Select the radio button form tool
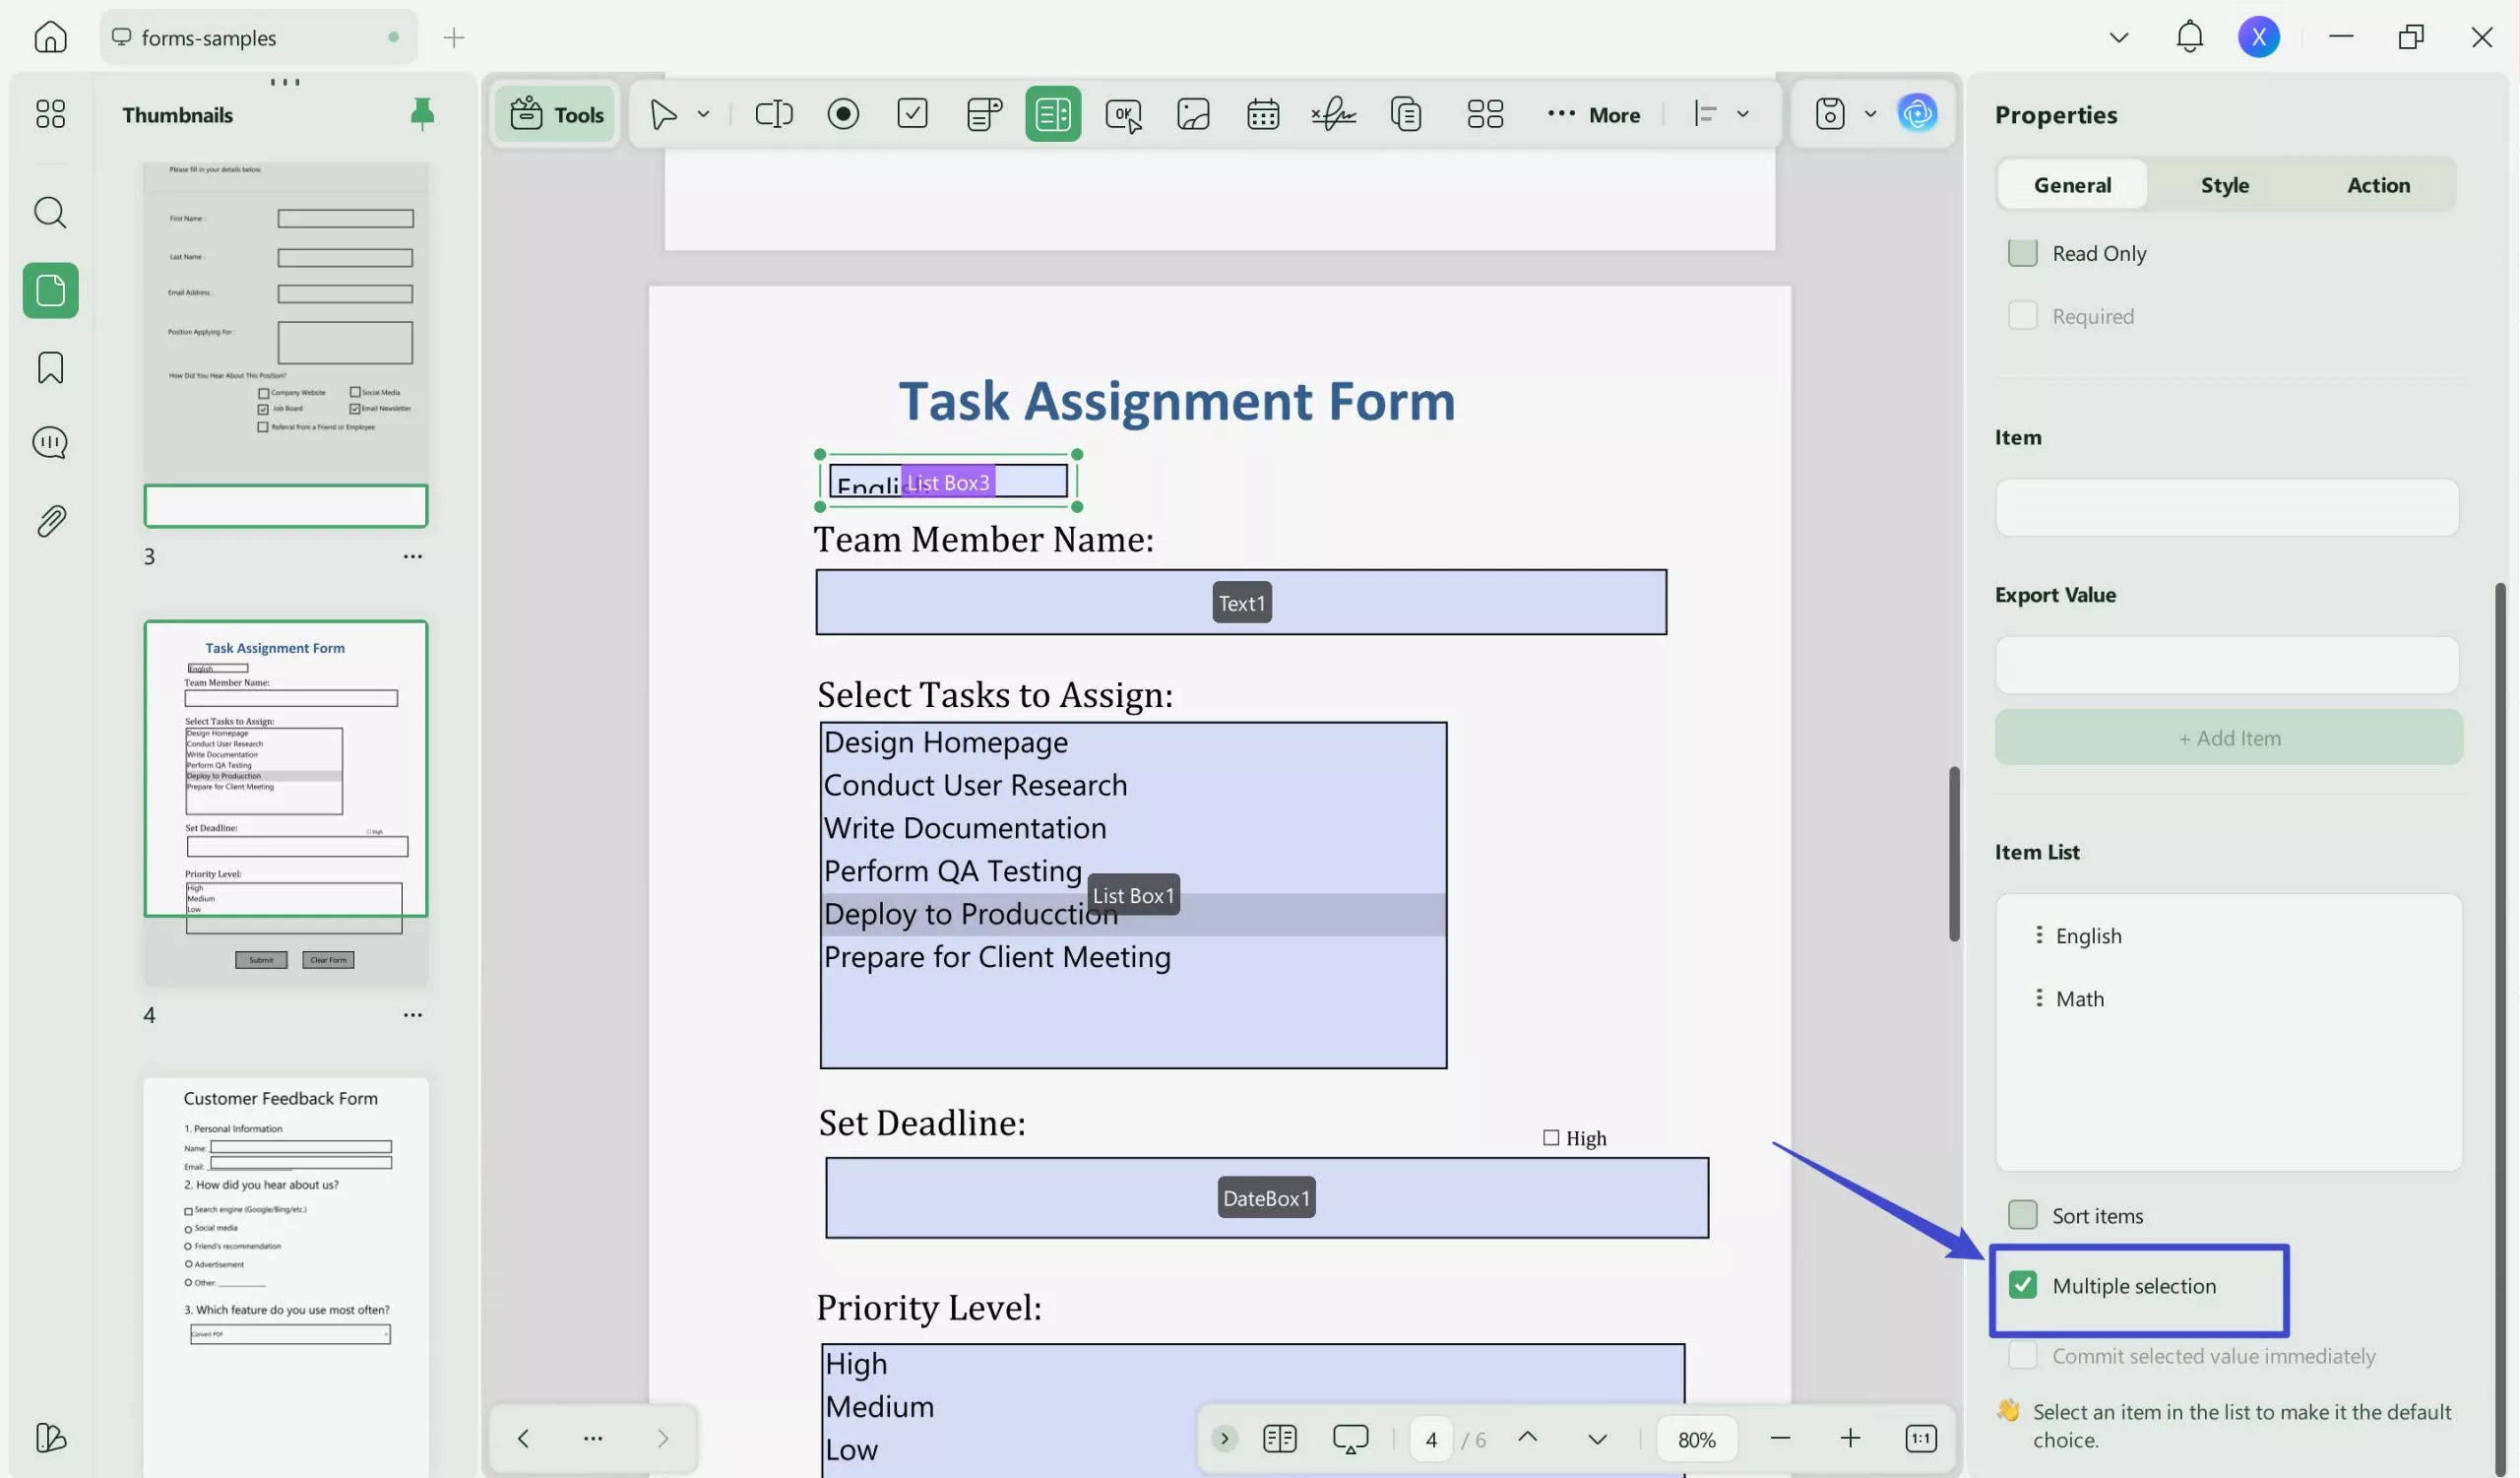The image size is (2520, 1478). pyautogui.click(x=843, y=114)
